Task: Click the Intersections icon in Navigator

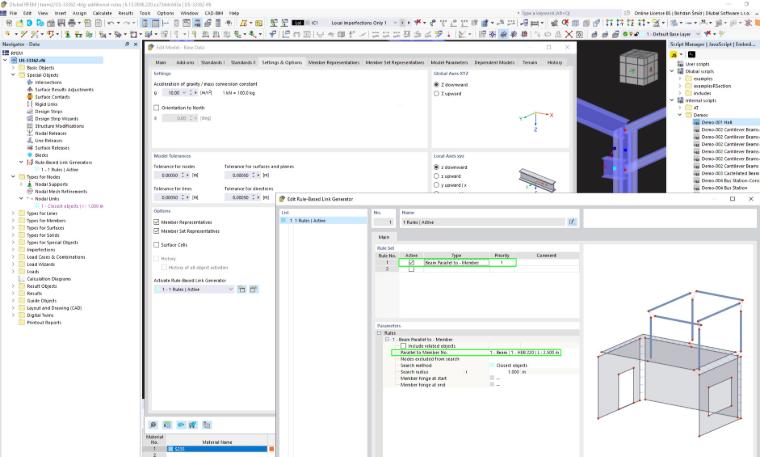Action: (x=30, y=82)
